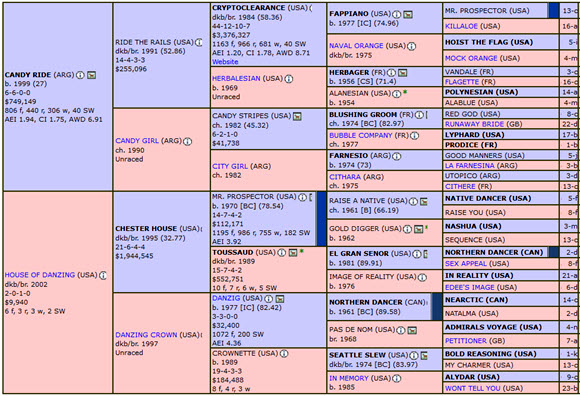
Task: View photo icon beside GOLD DIGGER
Action: (418, 229)
